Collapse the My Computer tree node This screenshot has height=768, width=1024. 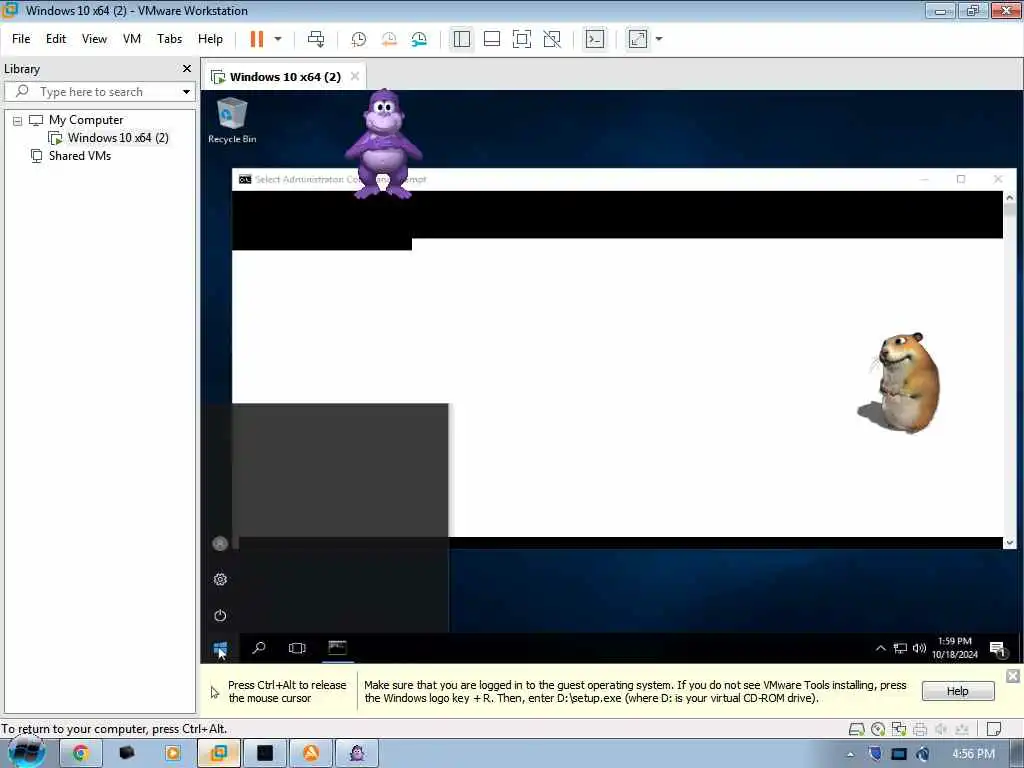[x=18, y=121]
